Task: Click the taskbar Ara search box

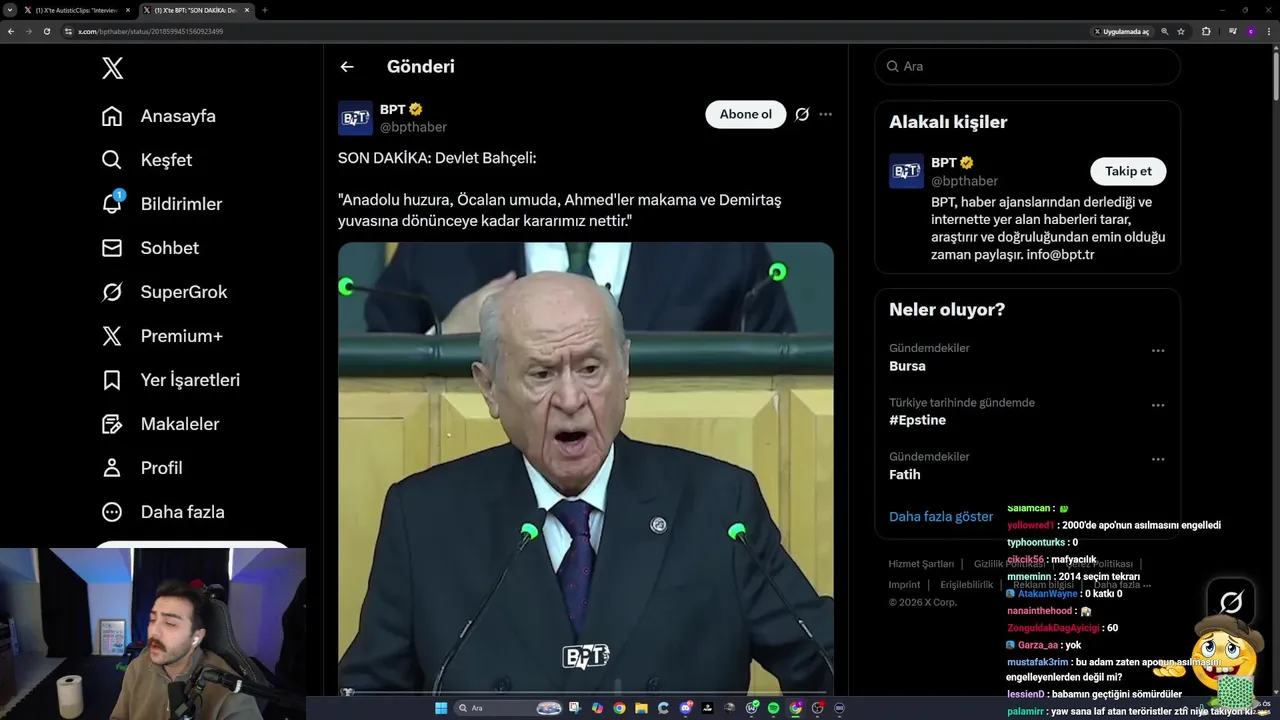Action: [508, 708]
